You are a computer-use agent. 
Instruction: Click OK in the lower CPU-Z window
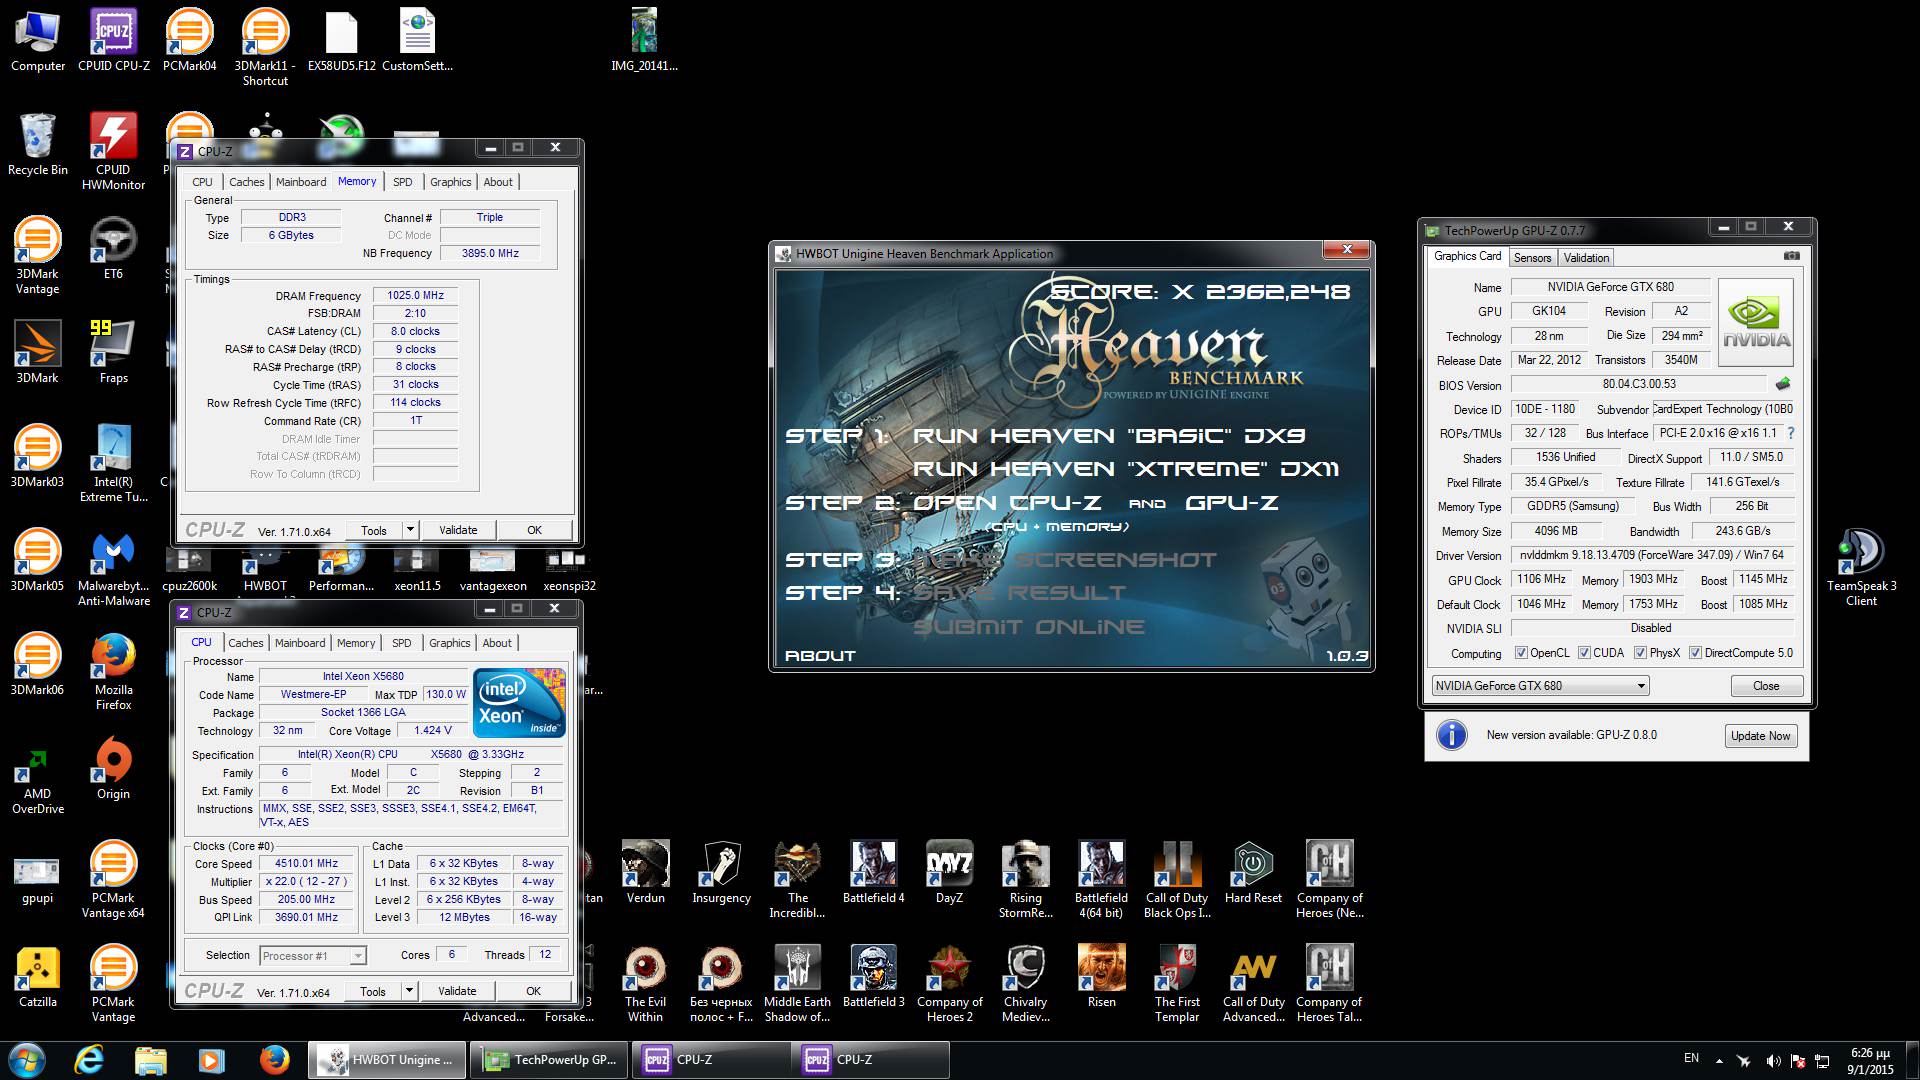533,991
